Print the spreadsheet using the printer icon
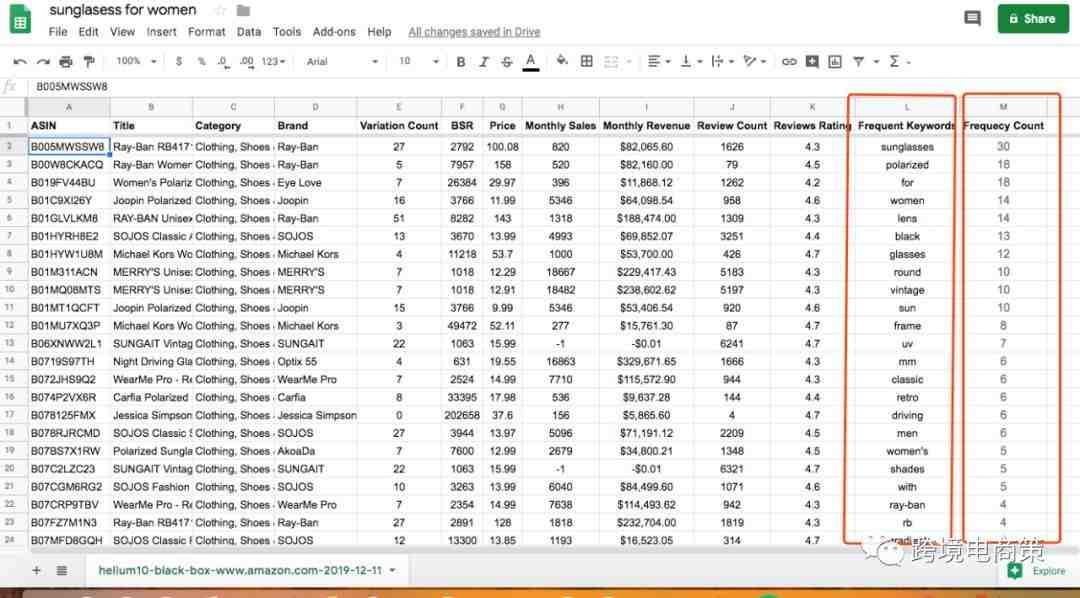 click(65, 62)
